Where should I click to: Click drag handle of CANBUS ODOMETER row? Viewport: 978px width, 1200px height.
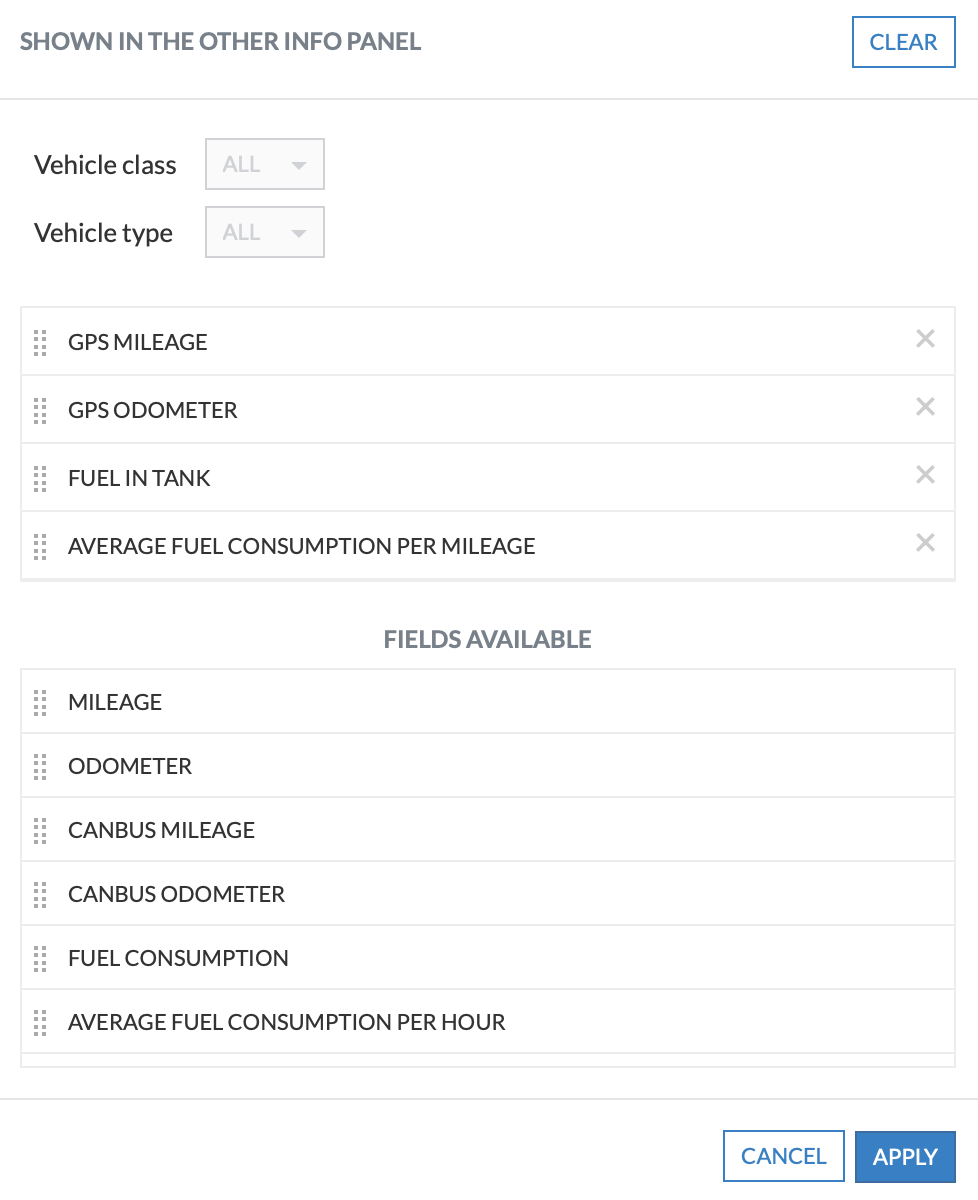point(40,894)
